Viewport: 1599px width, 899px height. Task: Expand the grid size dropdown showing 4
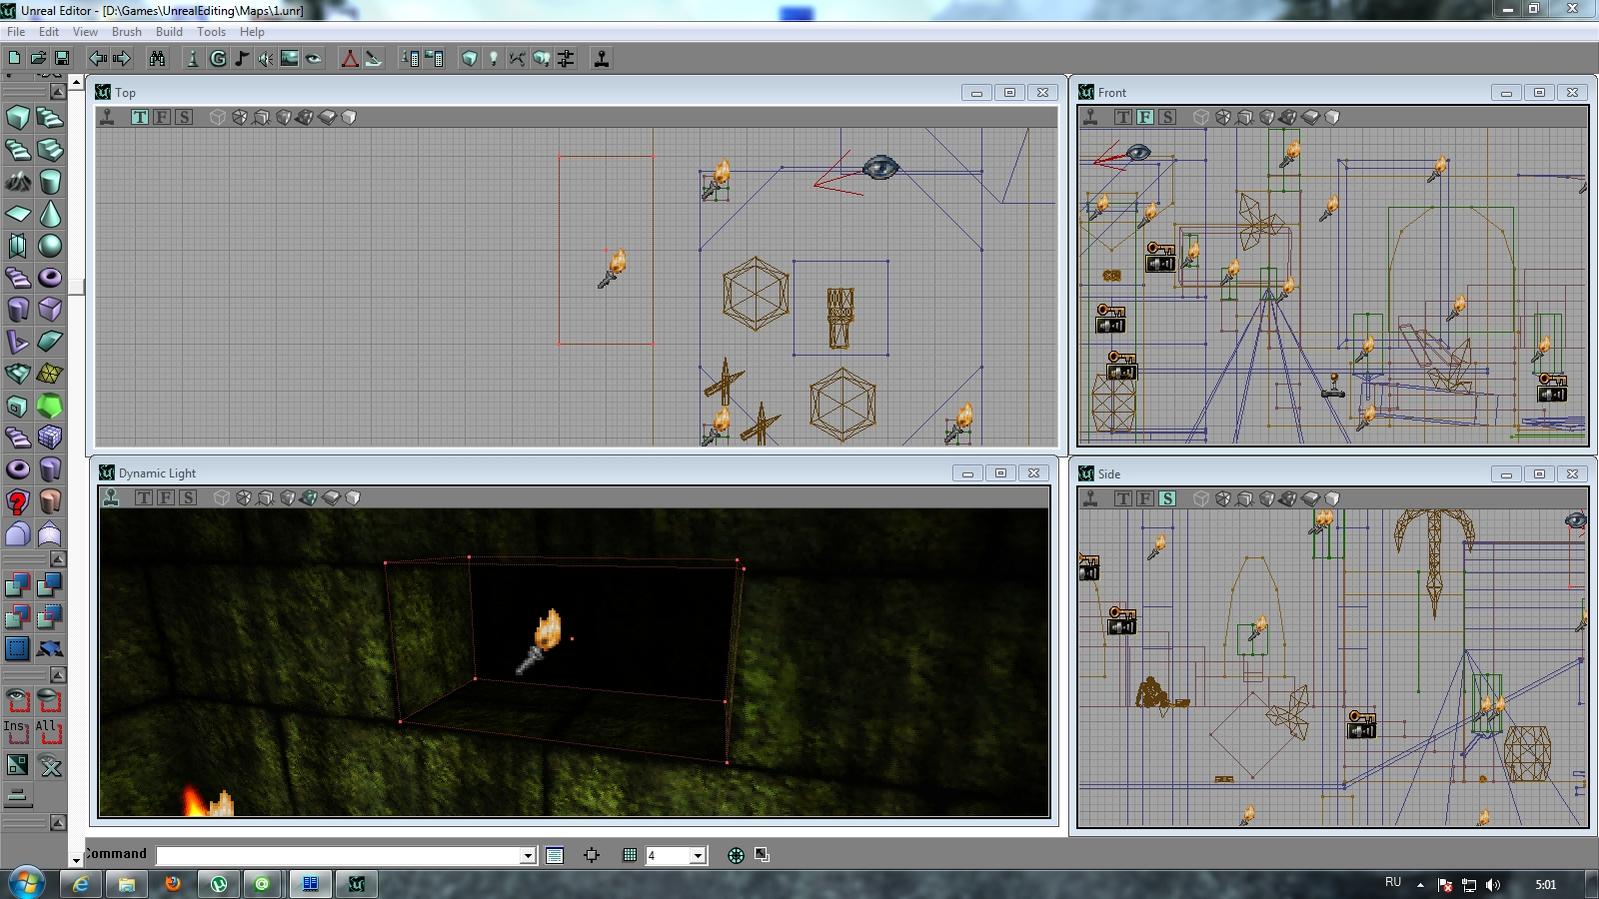coord(698,856)
